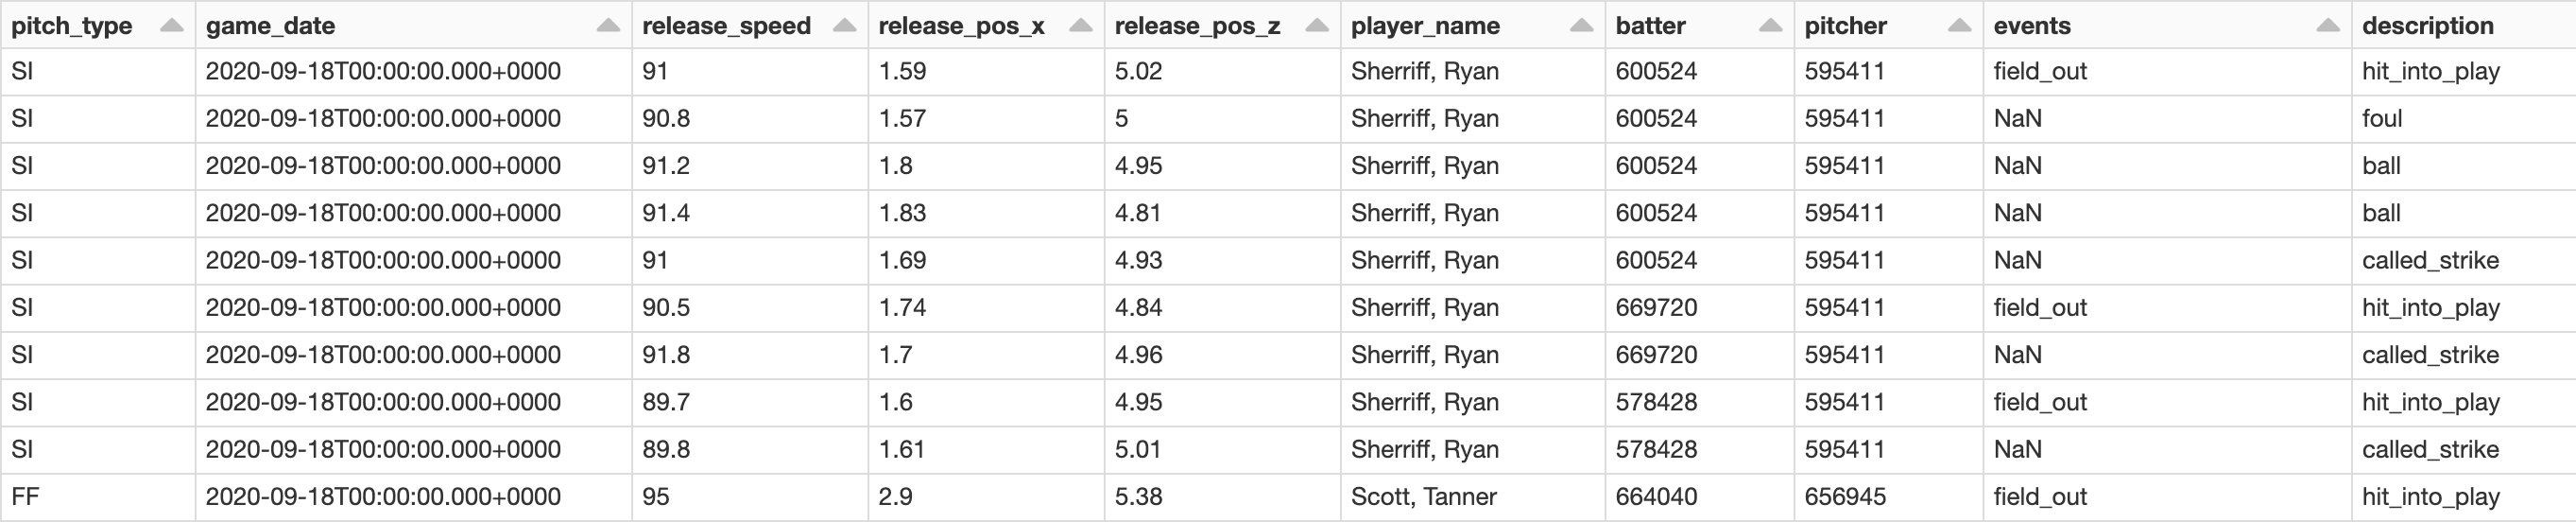The image size is (2576, 522).
Task: Sort table by release_speed using arrow icon
Action: click(844, 26)
